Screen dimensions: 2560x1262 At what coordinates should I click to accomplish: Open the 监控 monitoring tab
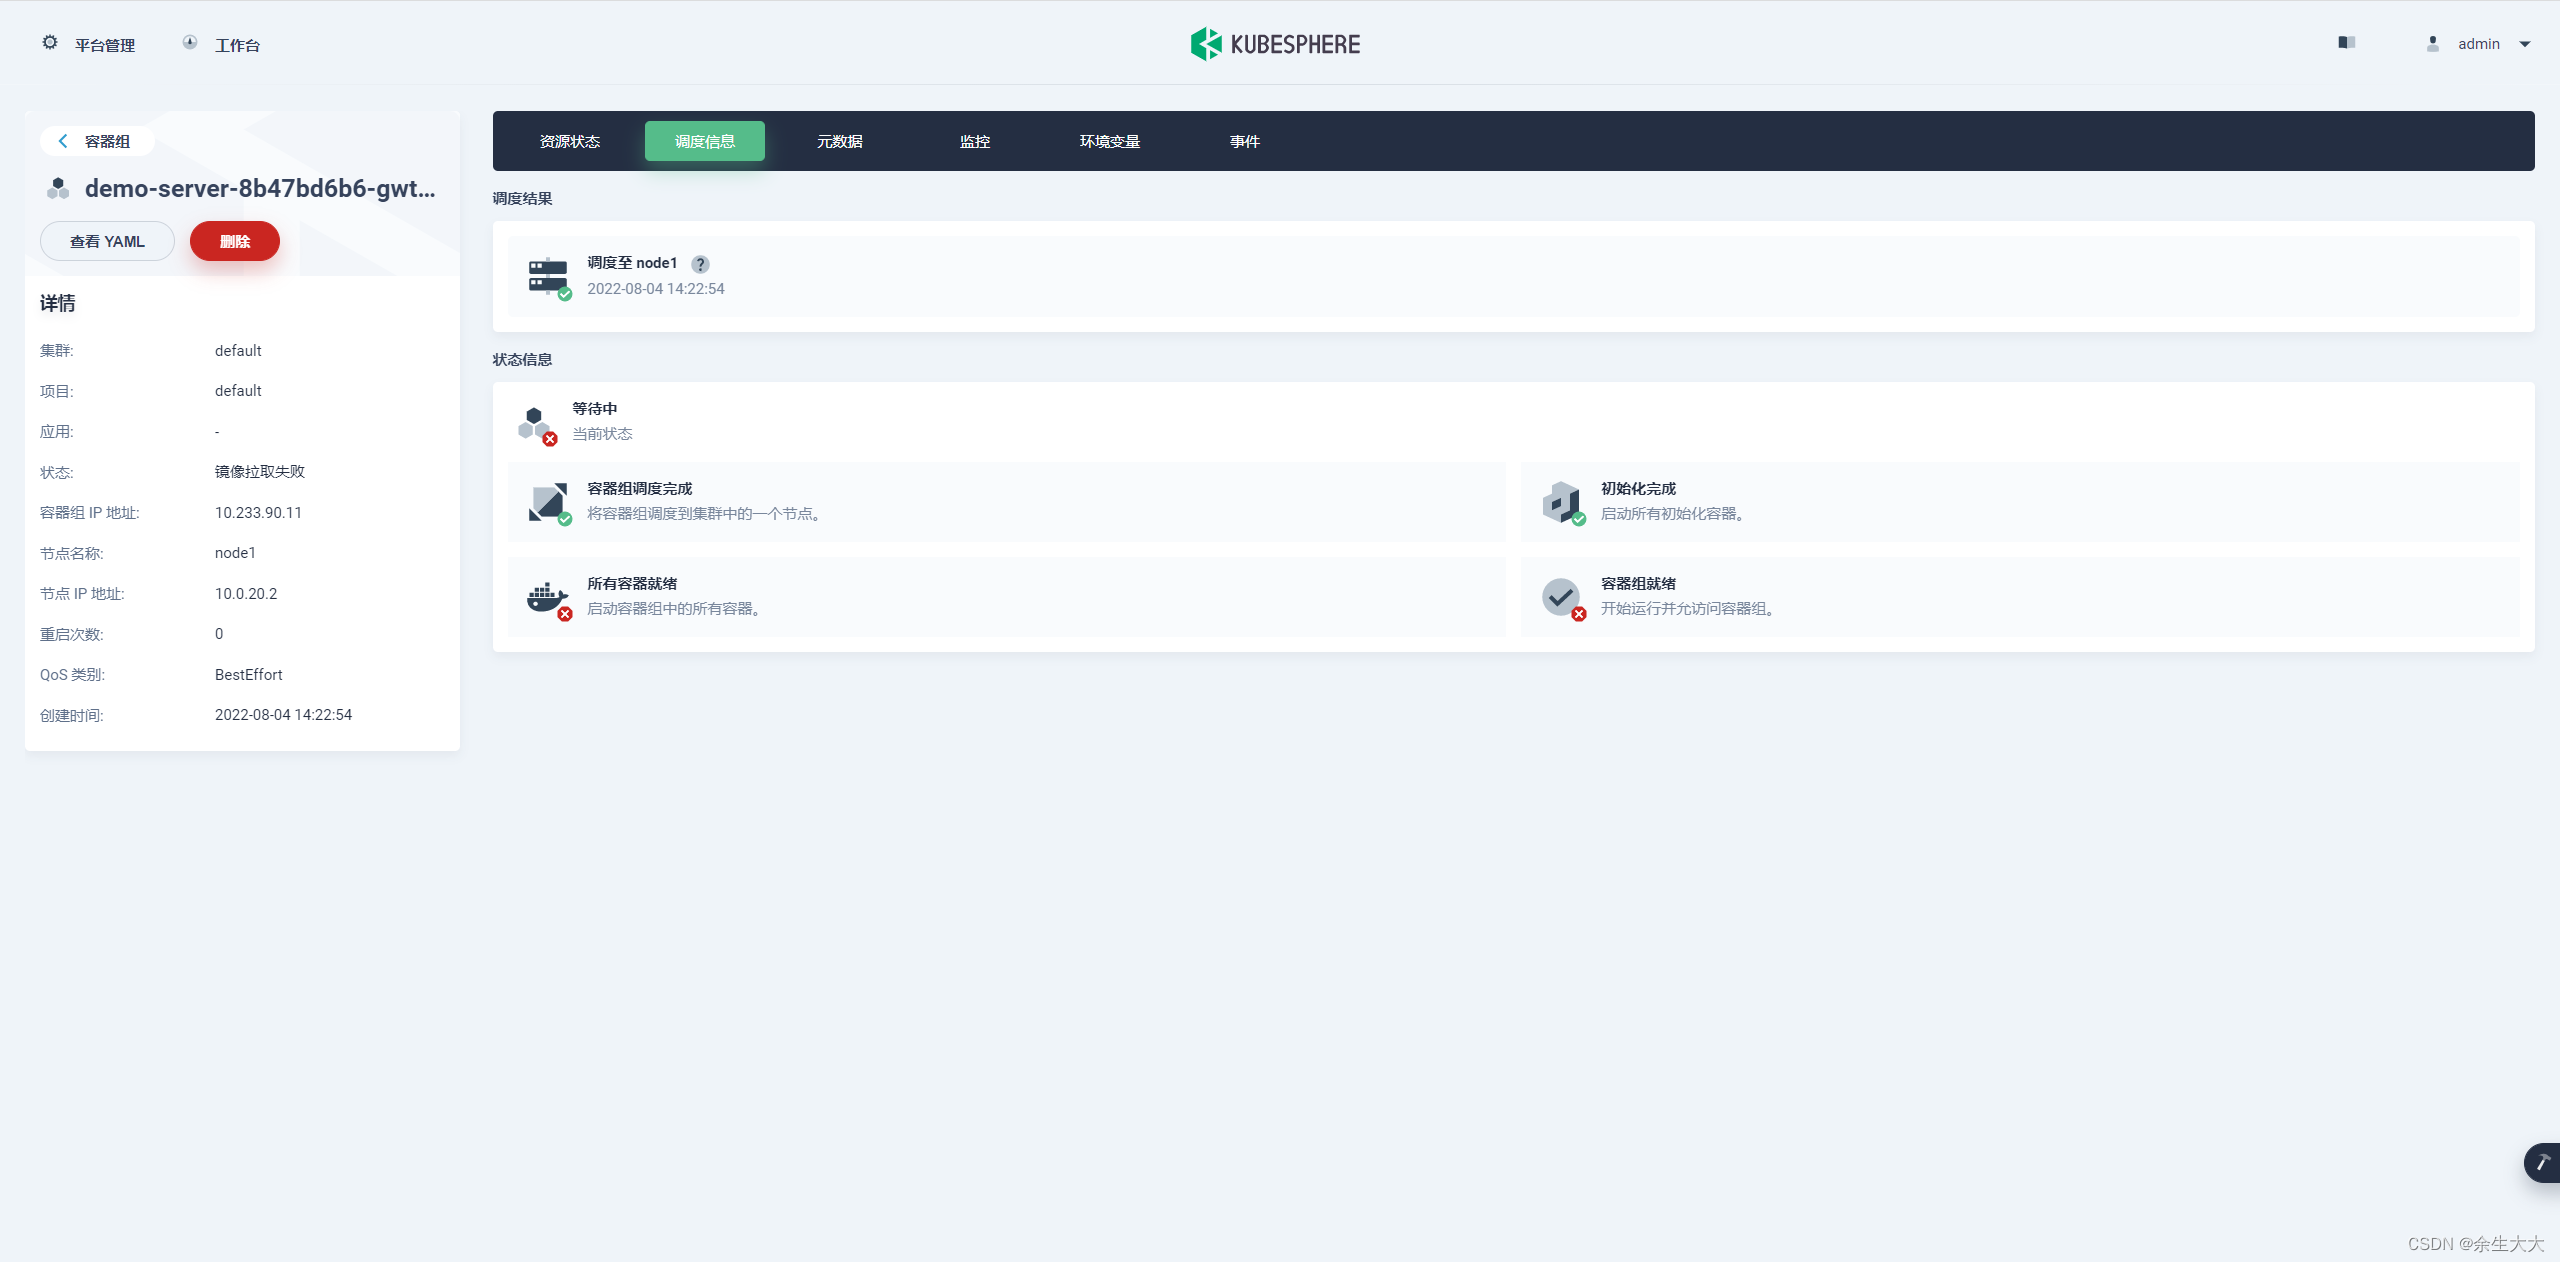[975, 141]
